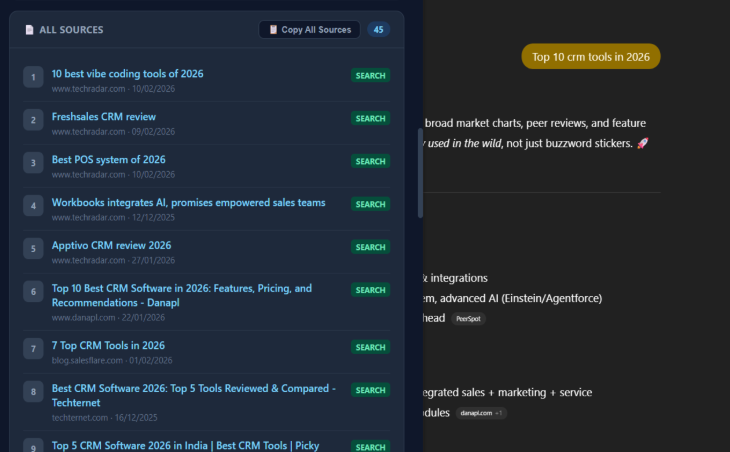Click 'www.techradar.com · 12/12/2025' text
Viewport: 730px width, 452px height.
[x=113, y=217]
